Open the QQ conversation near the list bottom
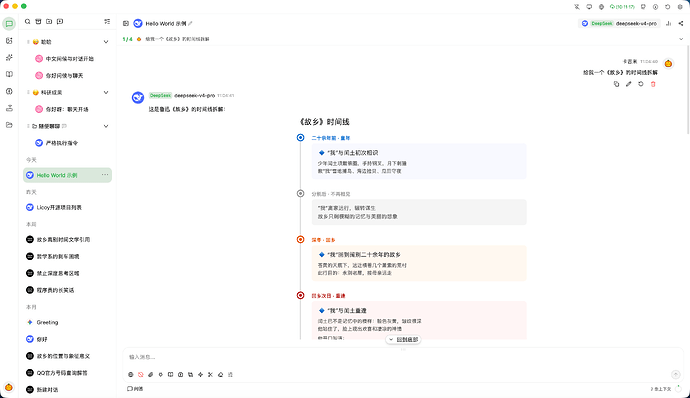This screenshot has width=690, height=398. coord(67,373)
